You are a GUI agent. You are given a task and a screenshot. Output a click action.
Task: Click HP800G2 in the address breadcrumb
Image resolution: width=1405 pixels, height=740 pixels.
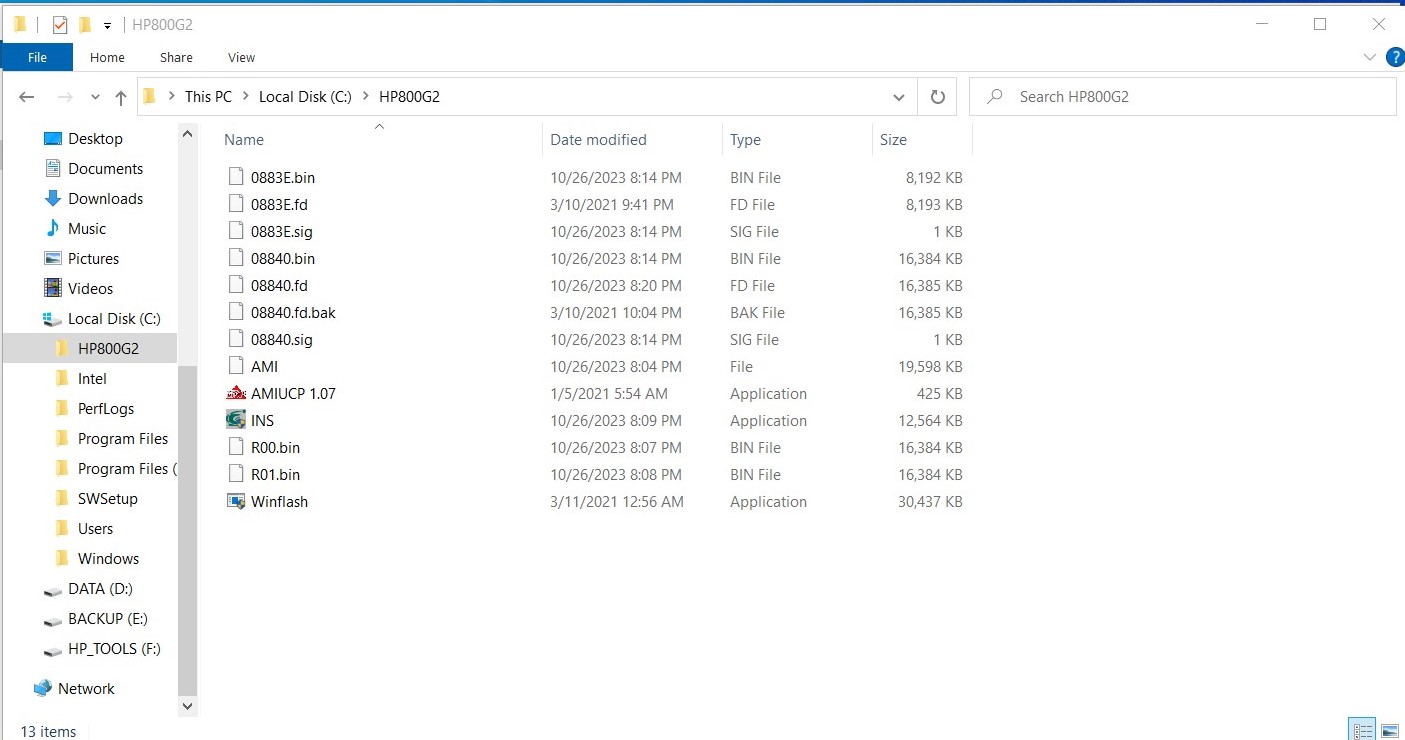pyautogui.click(x=410, y=97)
